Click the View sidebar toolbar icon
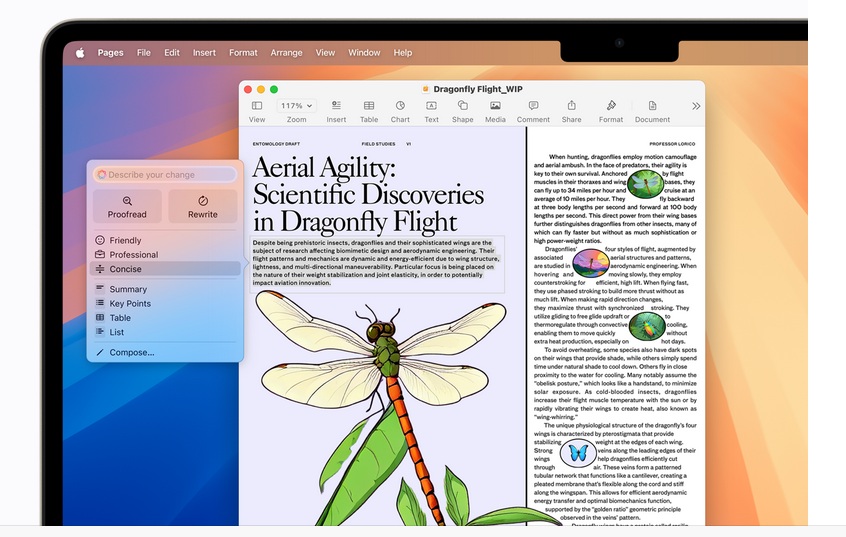The width and height of the screenshot is (846, 537). (257, 106)
